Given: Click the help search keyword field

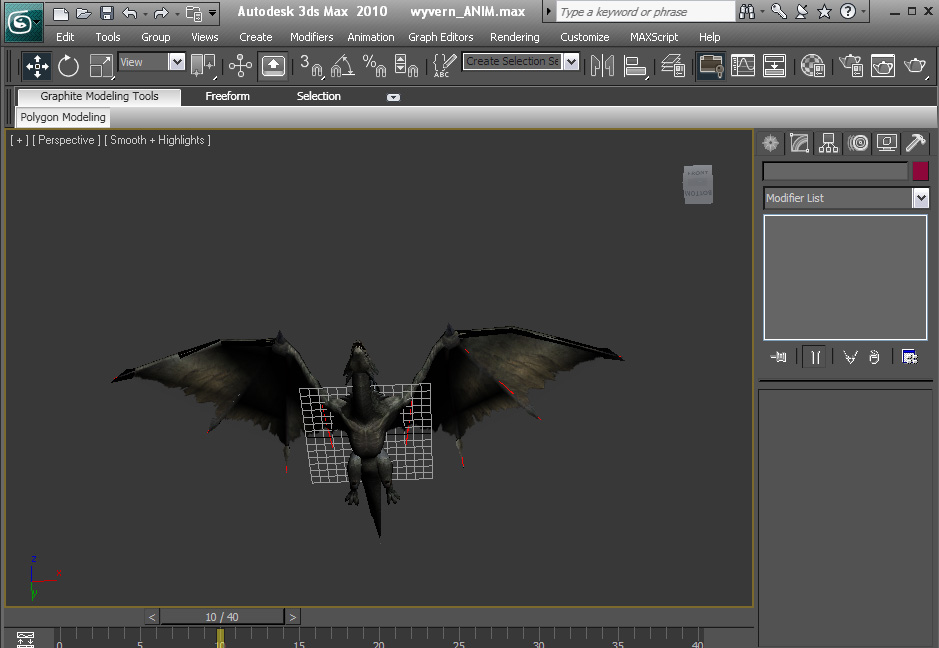Looking at the screenshot, I should (644, 12).
